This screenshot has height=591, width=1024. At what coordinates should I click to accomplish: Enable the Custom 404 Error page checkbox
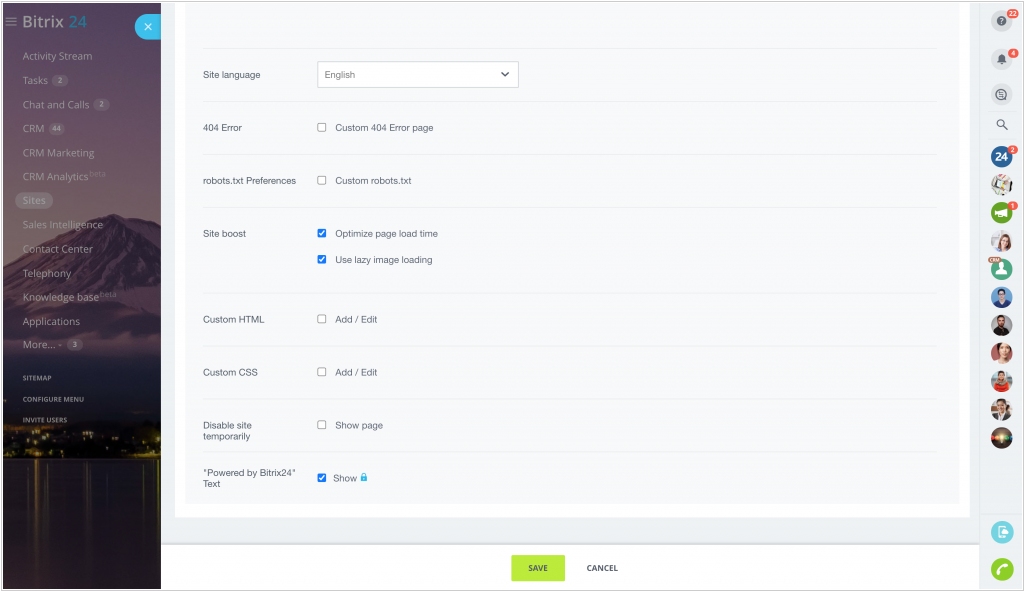[322, 128]
